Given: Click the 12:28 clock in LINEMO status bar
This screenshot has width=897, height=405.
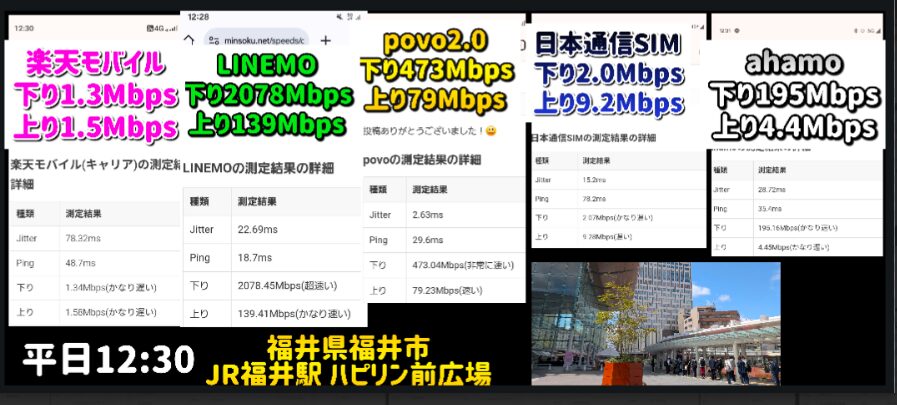Looking at the screenshot, I should point(198,17).
